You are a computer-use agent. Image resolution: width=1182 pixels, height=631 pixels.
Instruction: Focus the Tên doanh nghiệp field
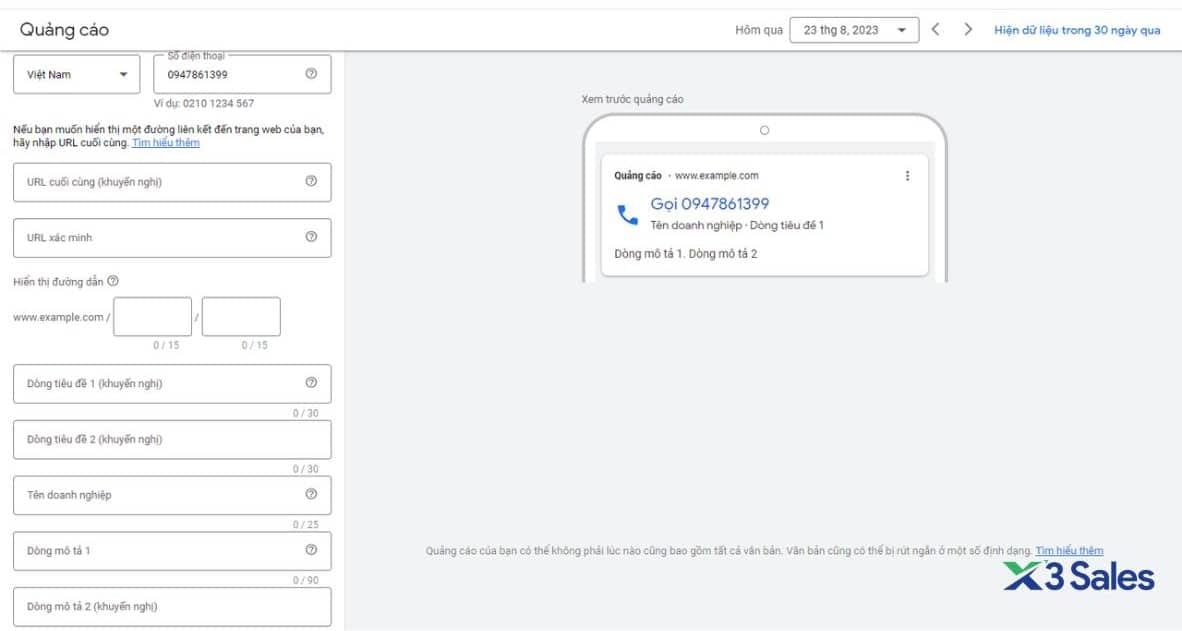click(x=172, y=496)
